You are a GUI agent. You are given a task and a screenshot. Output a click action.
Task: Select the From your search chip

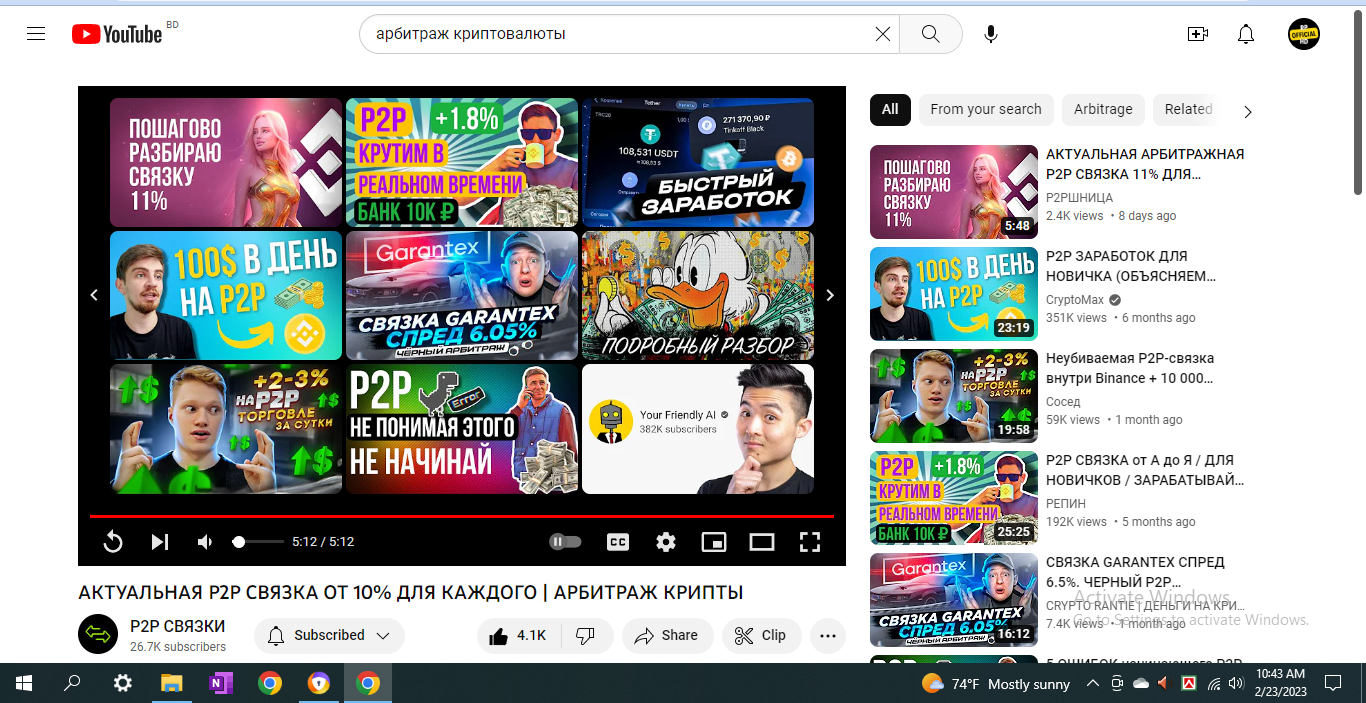coord(986,109)
